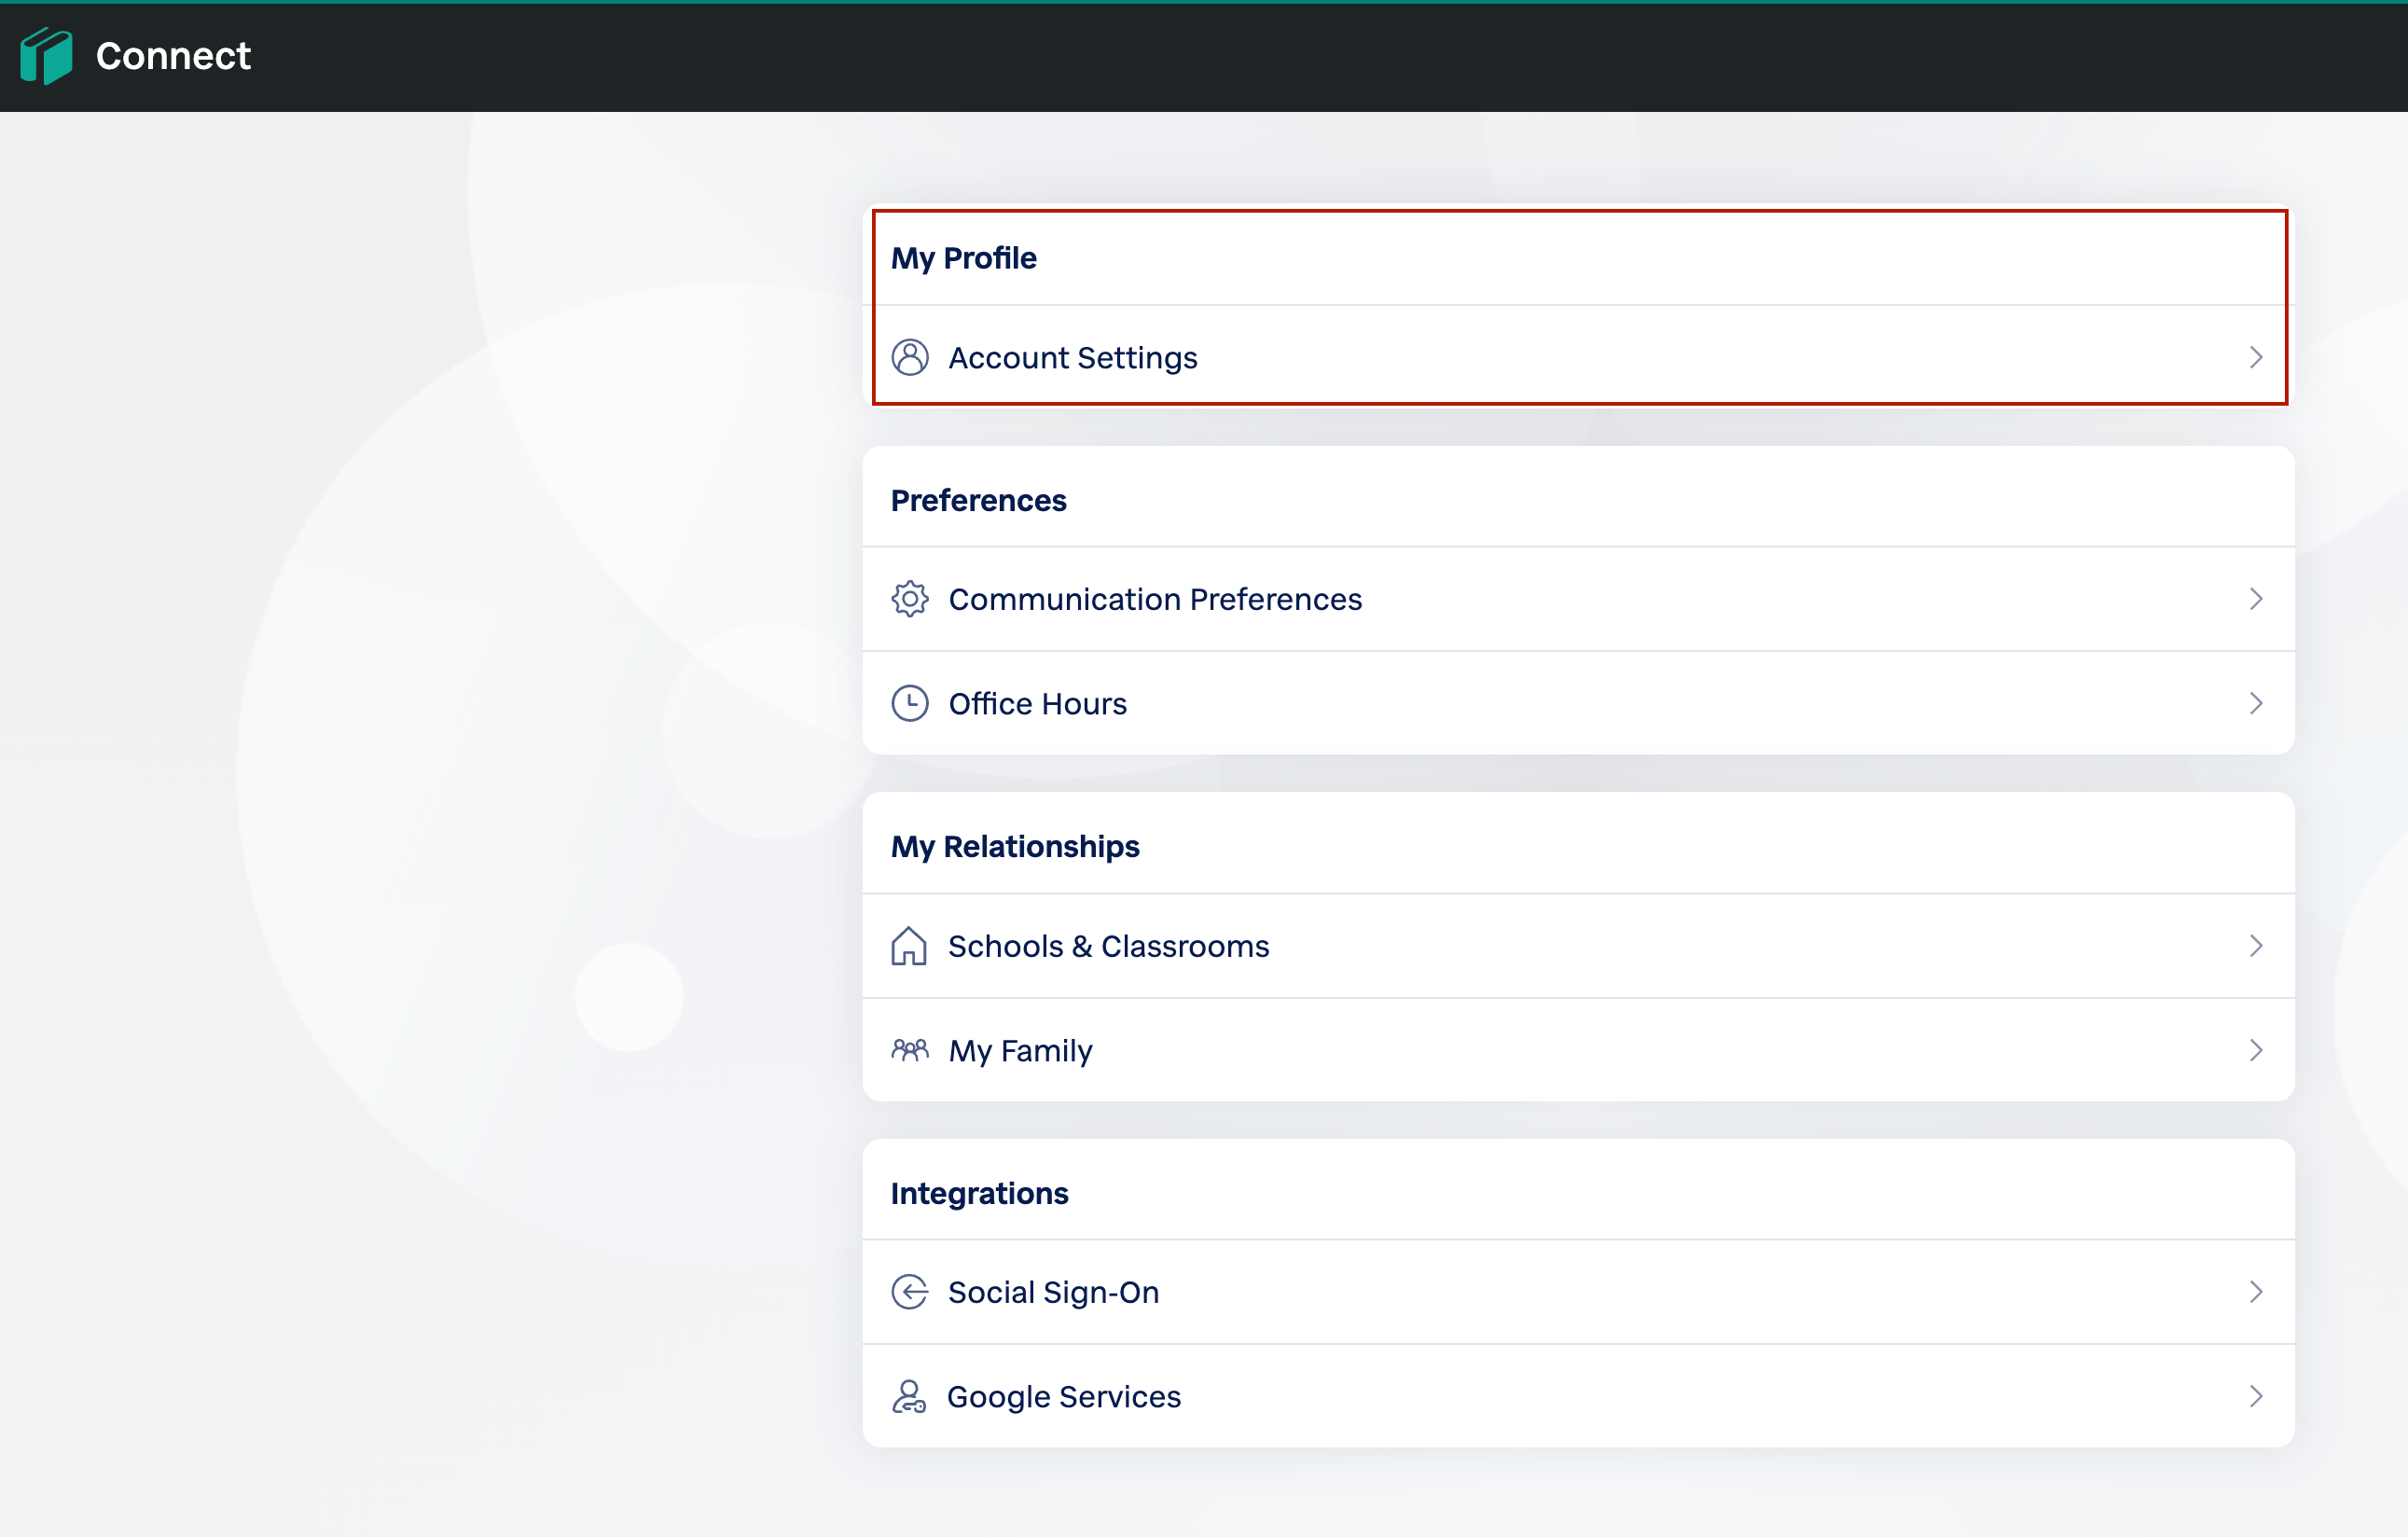This screenshot has height=1537, width=2408.
Task: Open Social Sign-On settings
Action: click(1578, 1292)
